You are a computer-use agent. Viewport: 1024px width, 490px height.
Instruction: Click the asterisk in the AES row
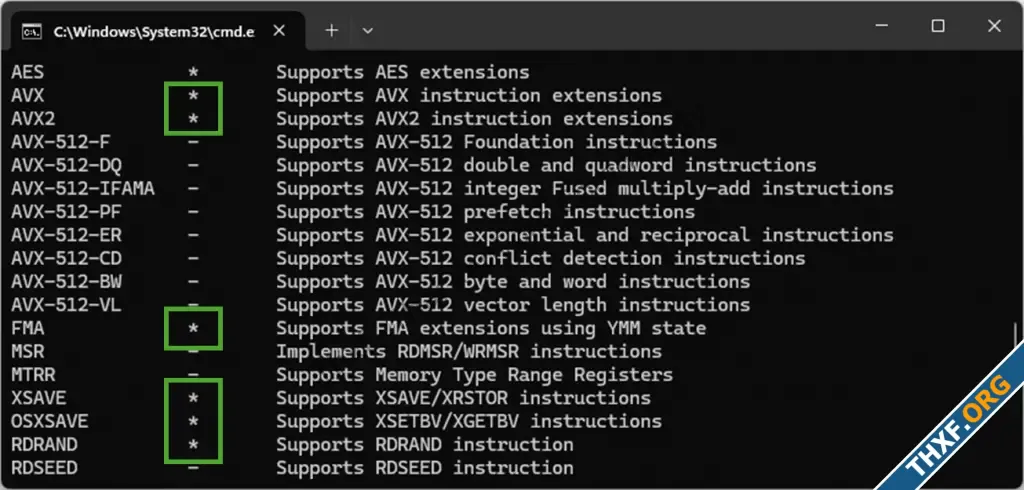tap(193, 73)
